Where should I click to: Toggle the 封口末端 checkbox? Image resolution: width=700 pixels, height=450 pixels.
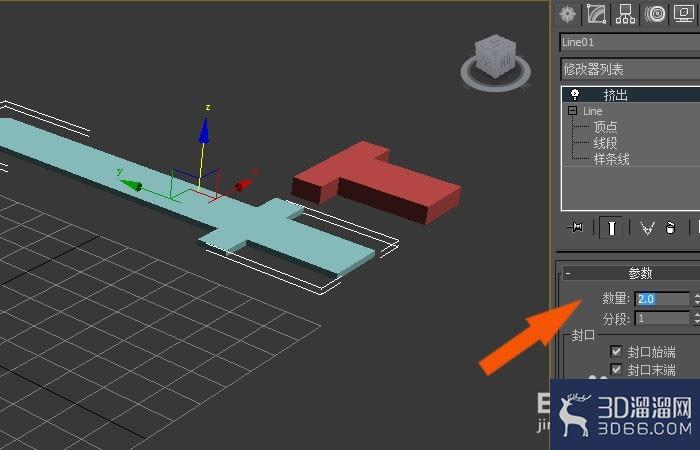[x=616, y=370]
